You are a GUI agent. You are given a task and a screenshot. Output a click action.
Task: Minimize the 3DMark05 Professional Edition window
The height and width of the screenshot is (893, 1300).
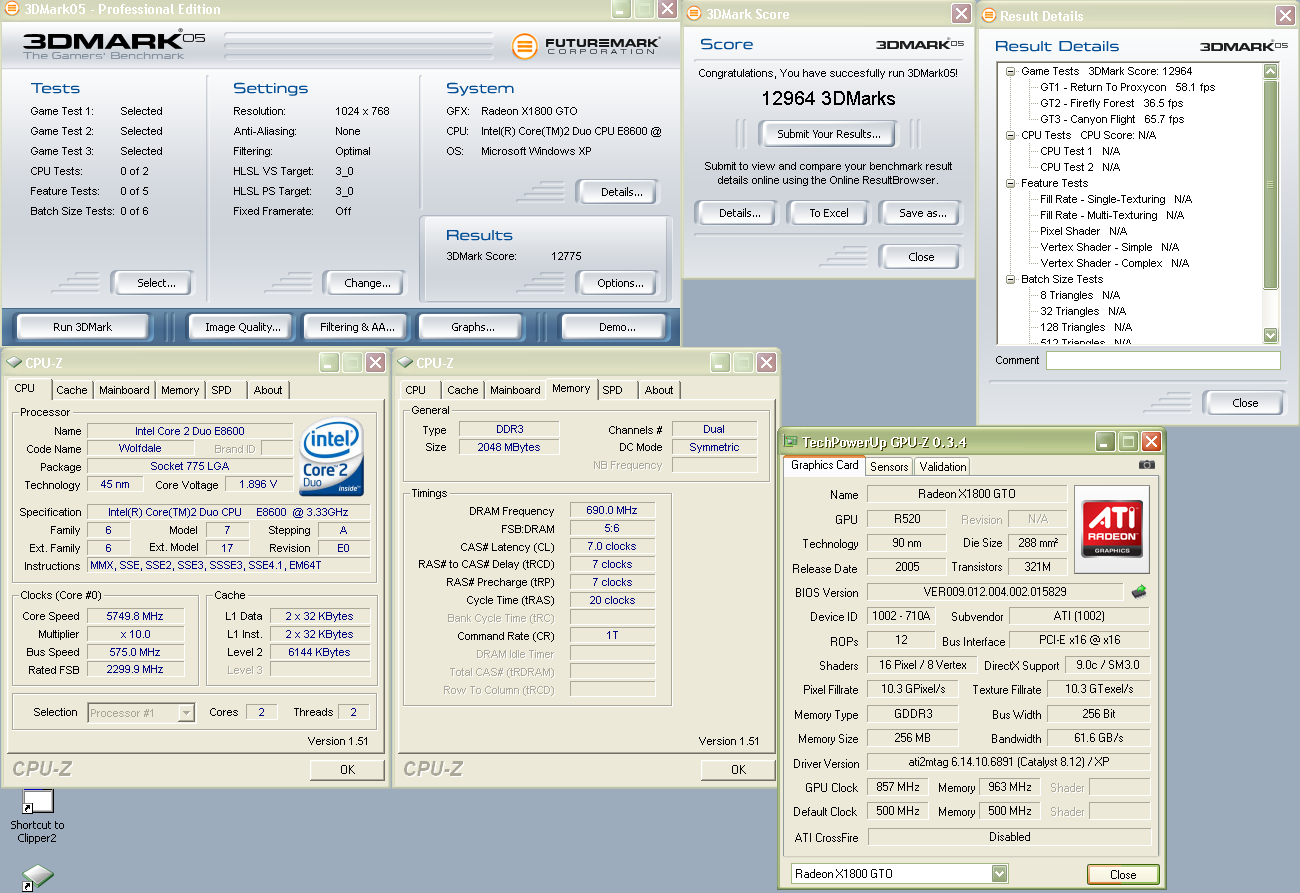click(621, 9)
